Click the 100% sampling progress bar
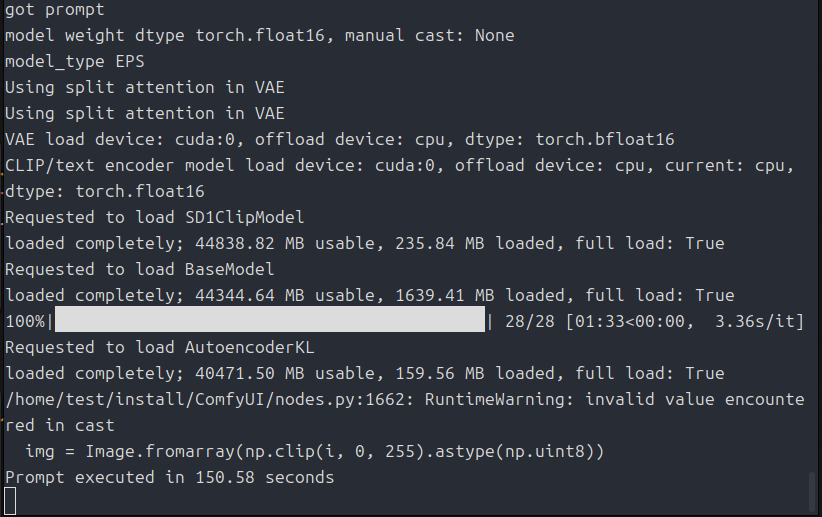822x517 pixels. tap(270, 321)
